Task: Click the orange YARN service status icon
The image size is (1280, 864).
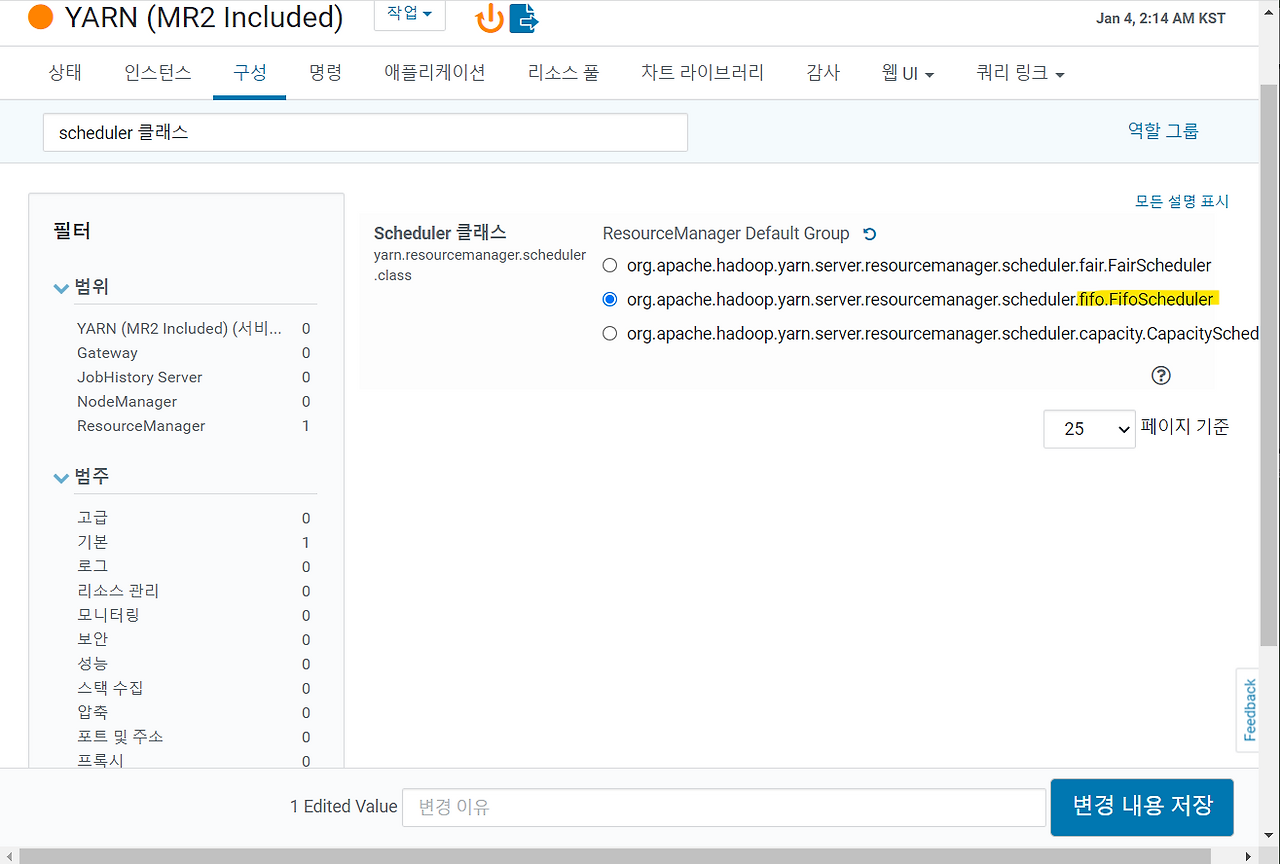Action: 41,17
